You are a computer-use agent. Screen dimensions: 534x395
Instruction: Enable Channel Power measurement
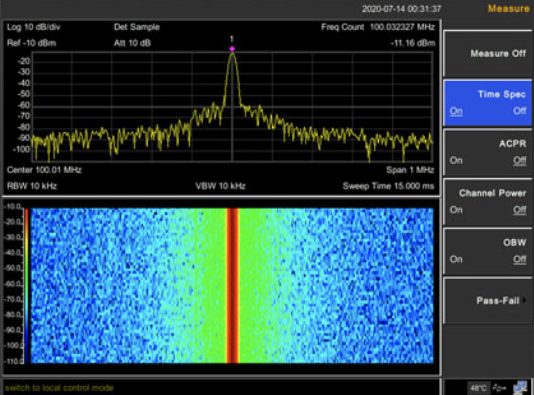coord(456,210)
